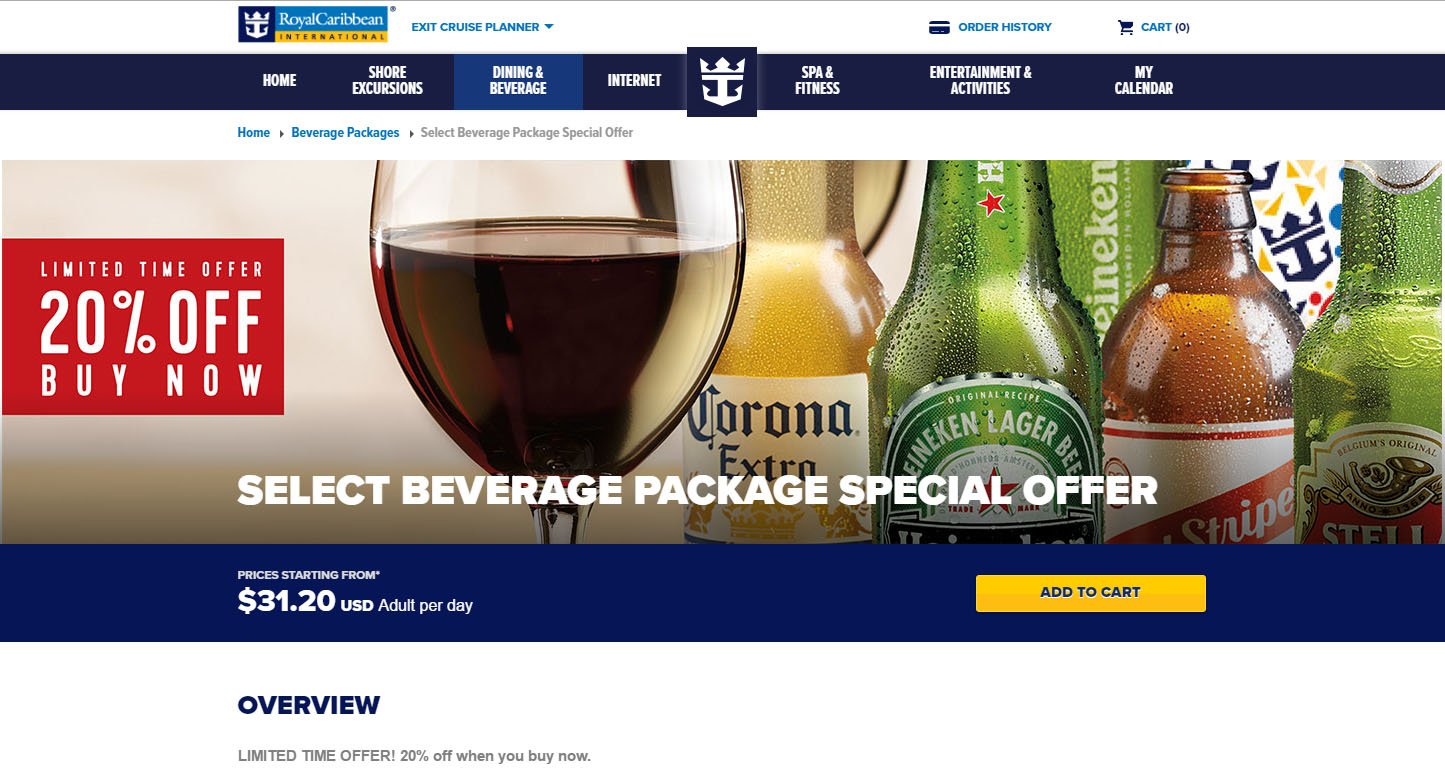The width and height of the screenshot is (1445, 776).
Task: Go to Home in the navigation bar
Action: click(x=279, y=81)
